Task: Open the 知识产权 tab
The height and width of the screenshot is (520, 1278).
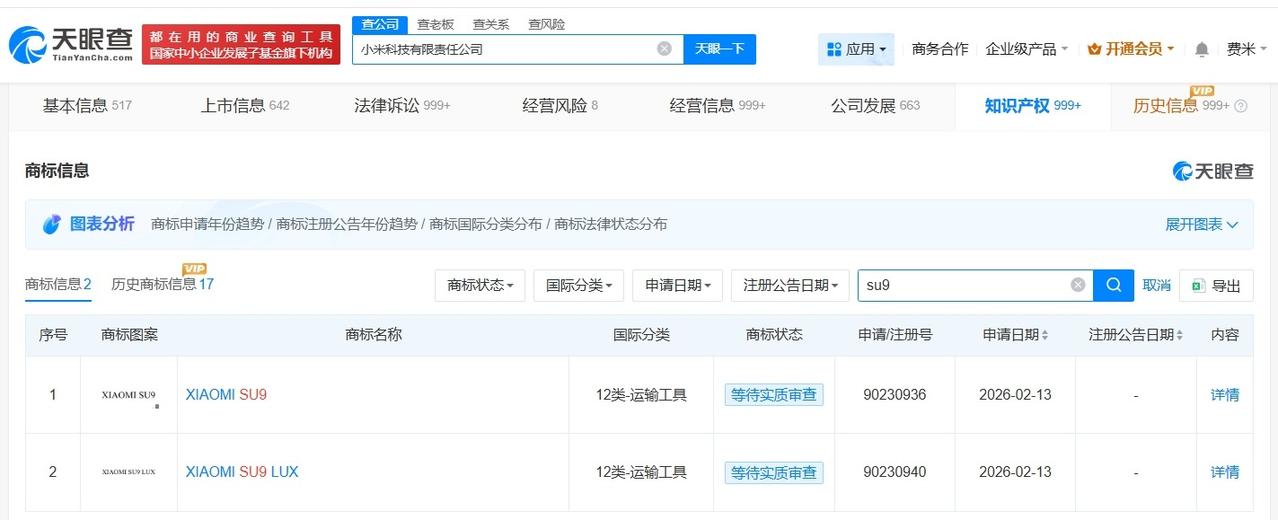Action: (1033, 105)
